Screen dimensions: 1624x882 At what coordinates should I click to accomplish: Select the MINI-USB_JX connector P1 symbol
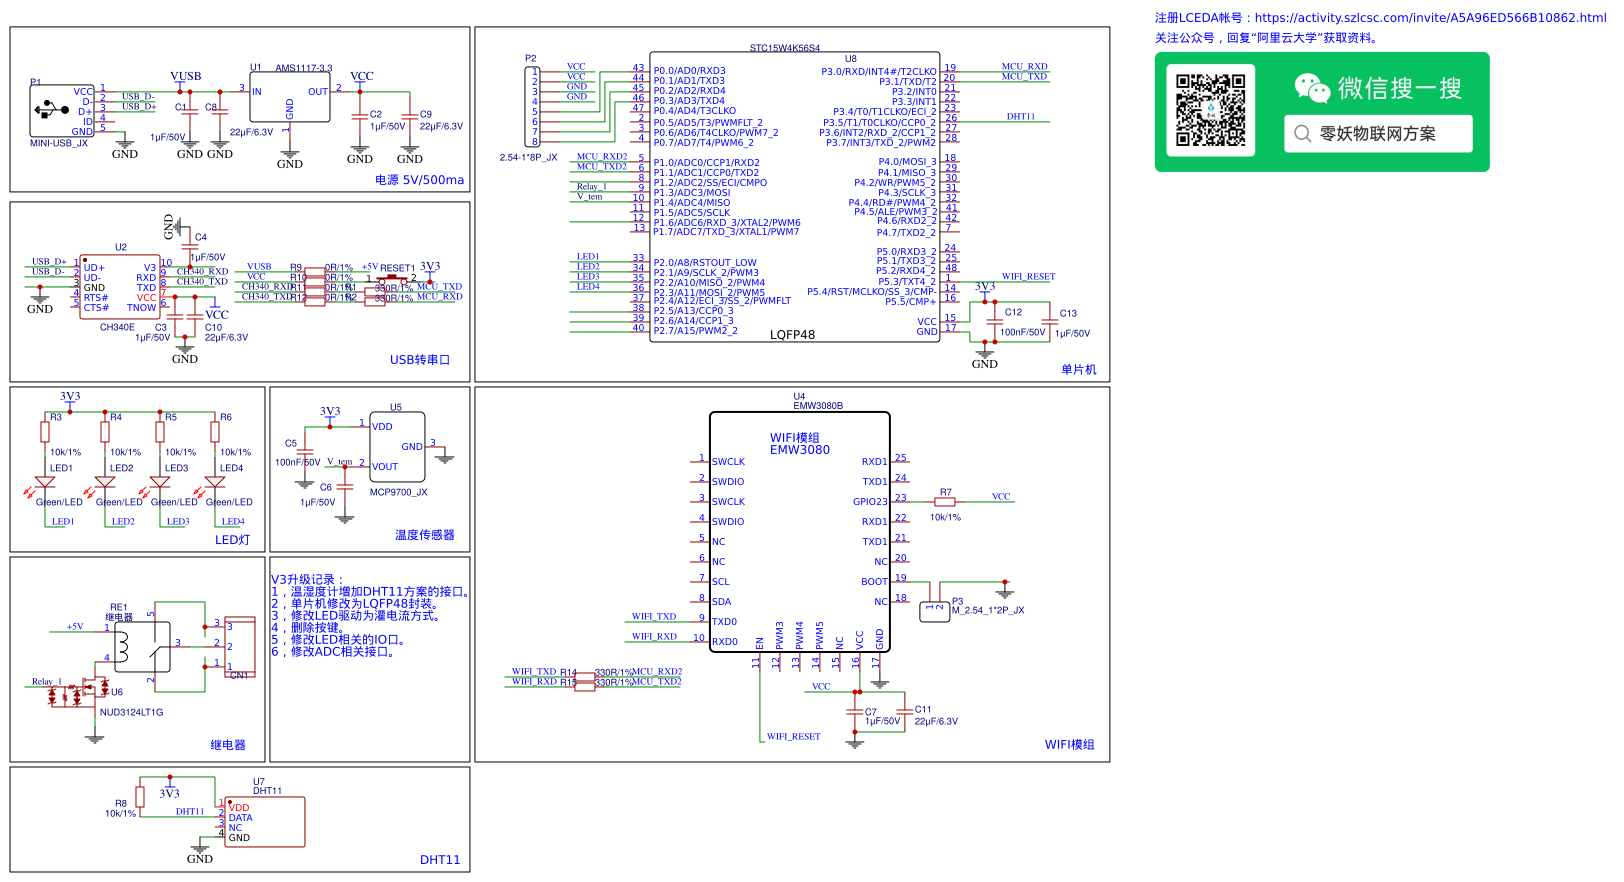(x=62, y=111)
